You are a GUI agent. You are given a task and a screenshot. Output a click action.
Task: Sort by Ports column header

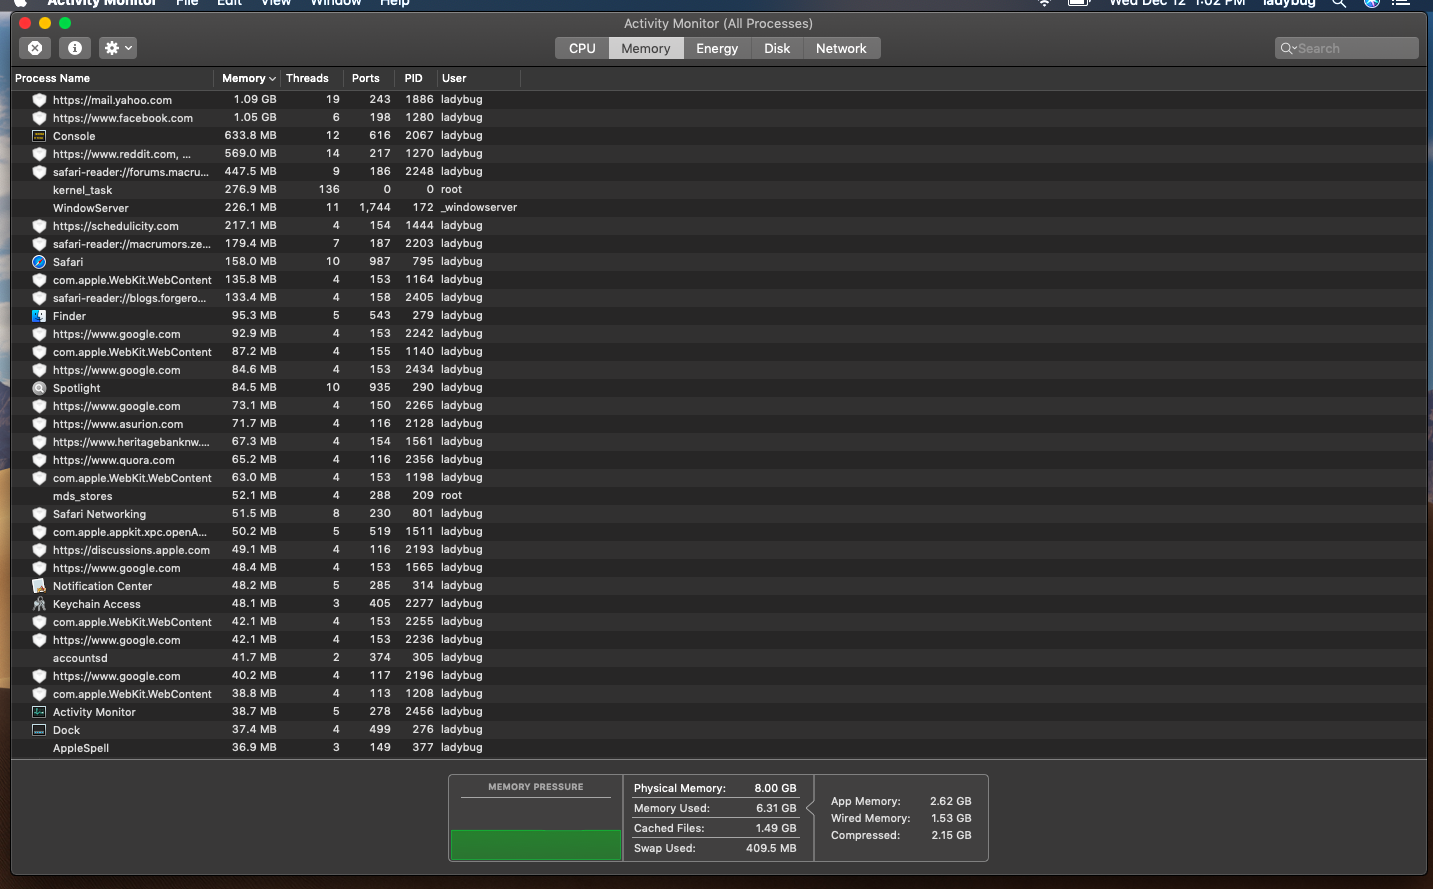369,78
